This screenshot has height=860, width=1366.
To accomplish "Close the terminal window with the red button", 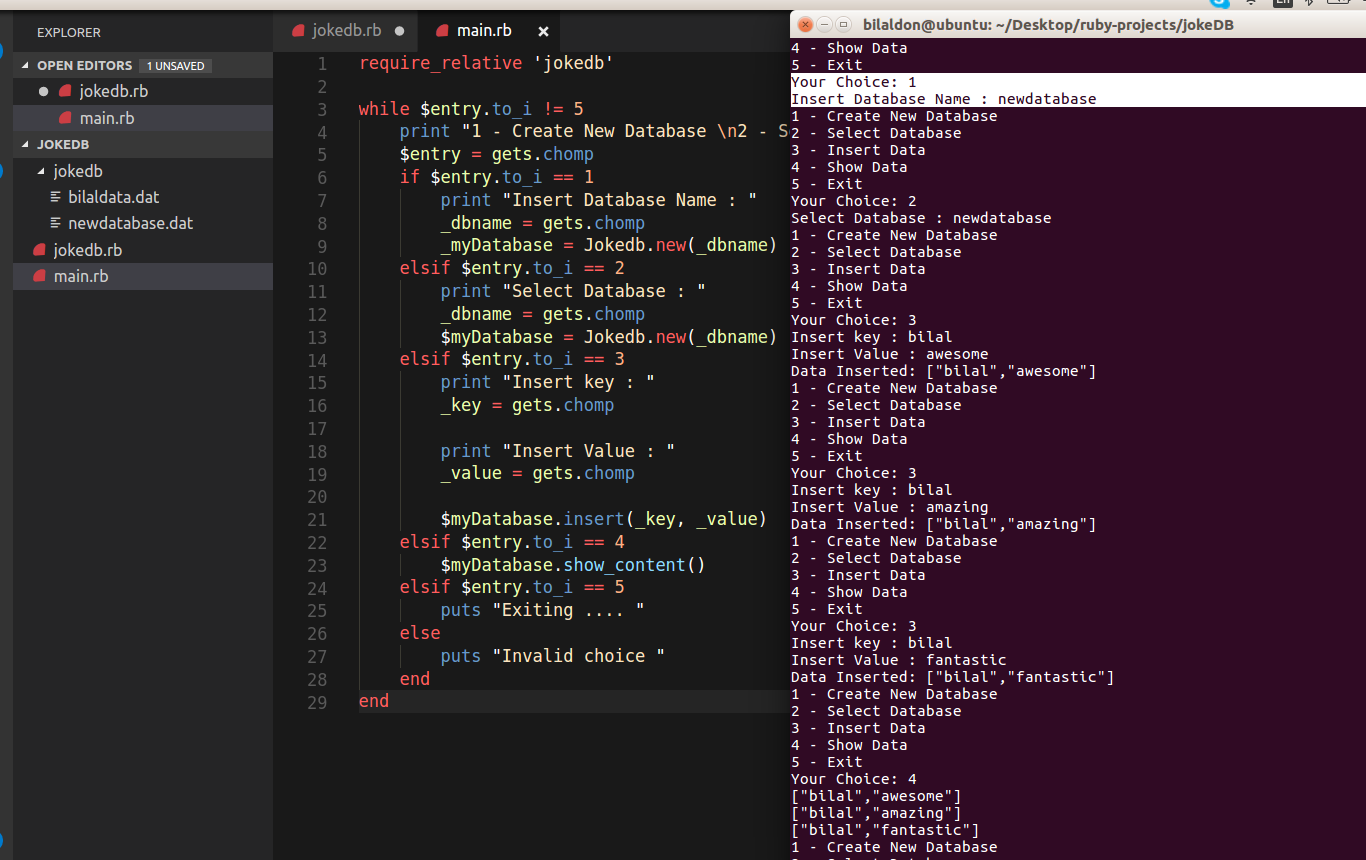I will point(806,24).
